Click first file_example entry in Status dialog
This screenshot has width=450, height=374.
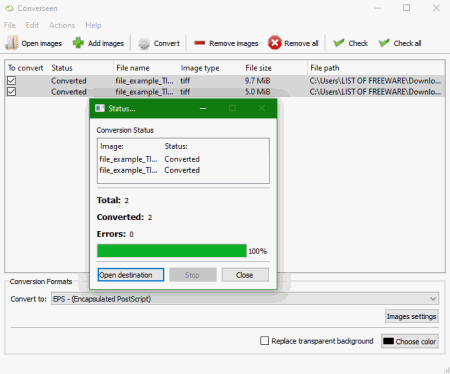pyautogui.click(x=128, y=159)
